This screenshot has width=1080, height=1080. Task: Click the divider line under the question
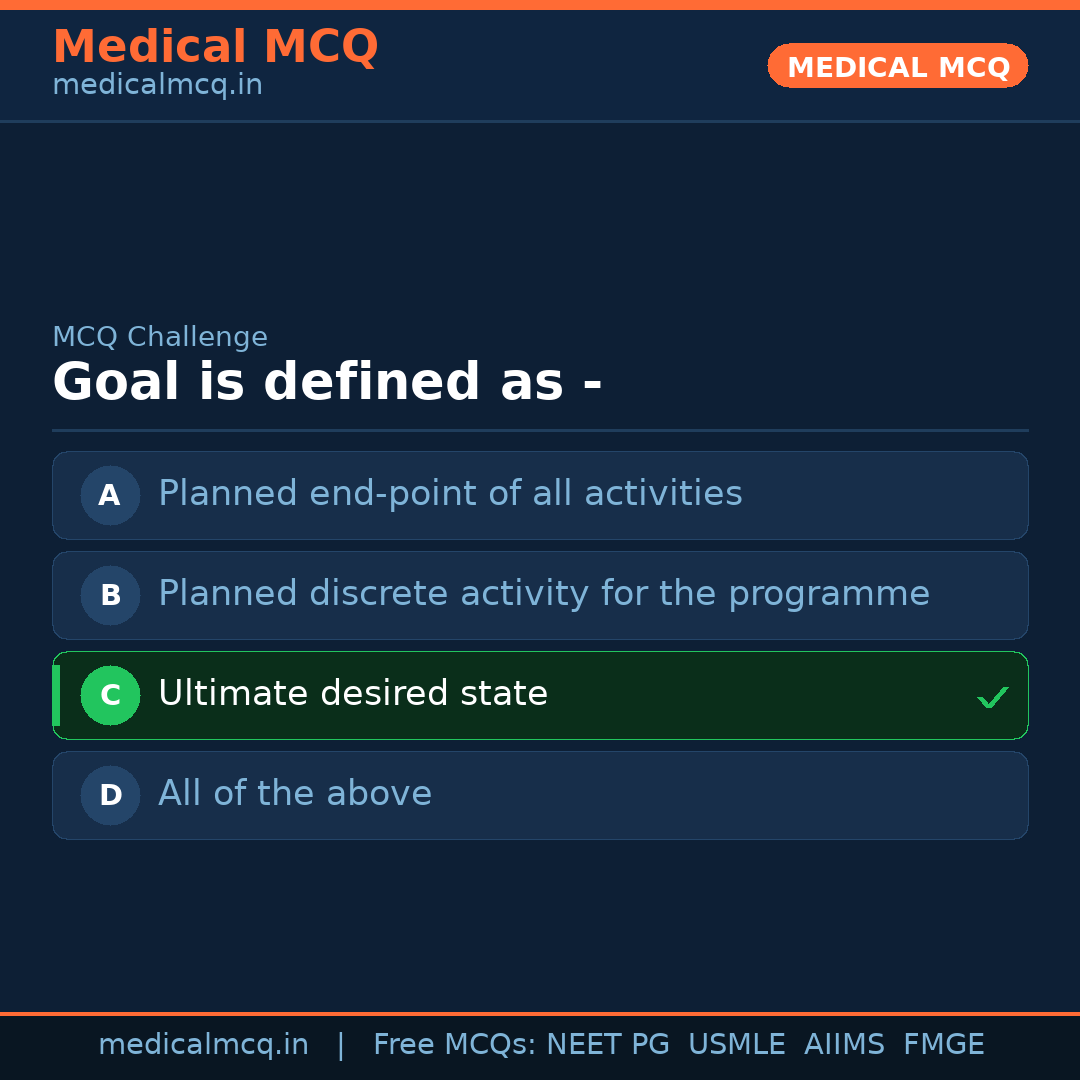pyautogui.click(x=540, y=430)
